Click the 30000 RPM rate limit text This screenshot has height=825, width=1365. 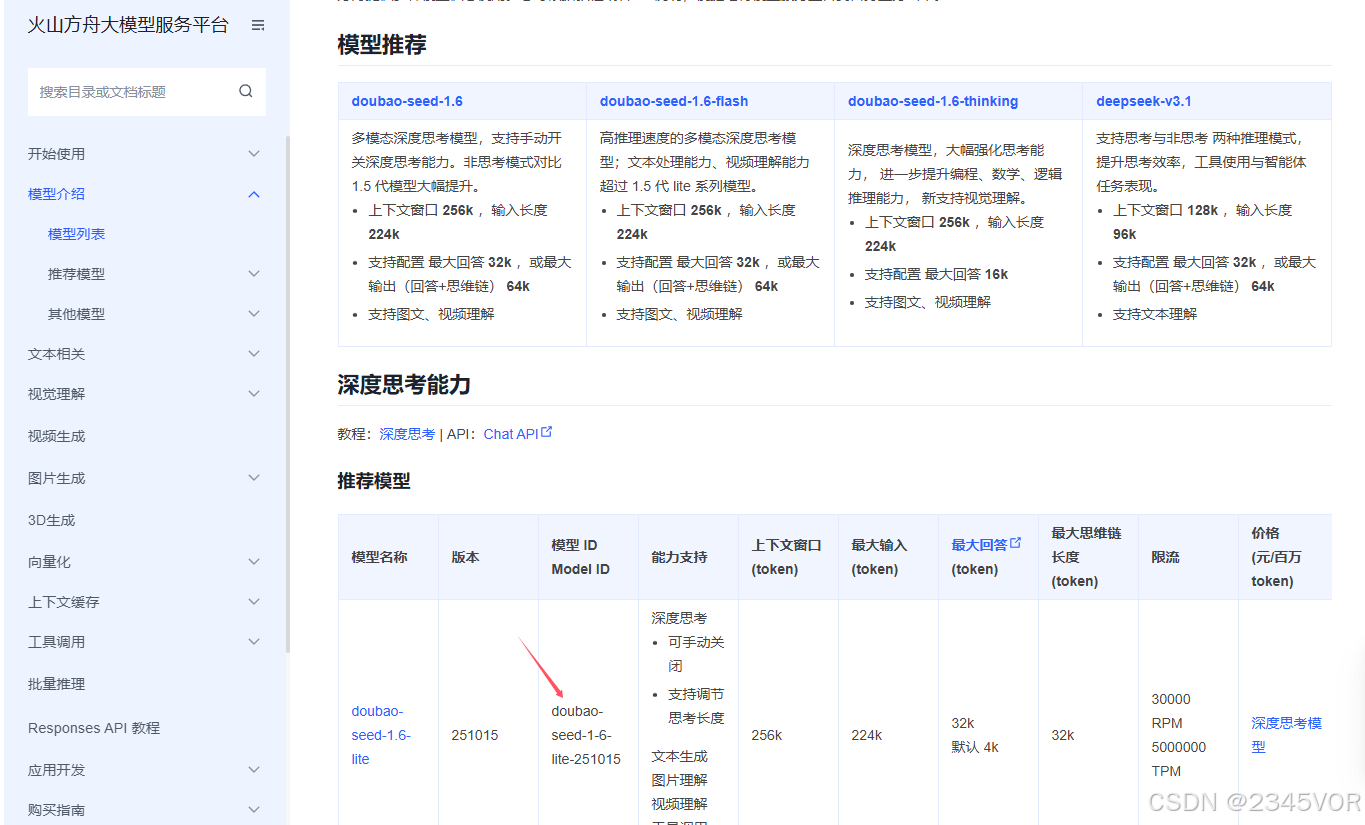click(x=1171, y=711)
